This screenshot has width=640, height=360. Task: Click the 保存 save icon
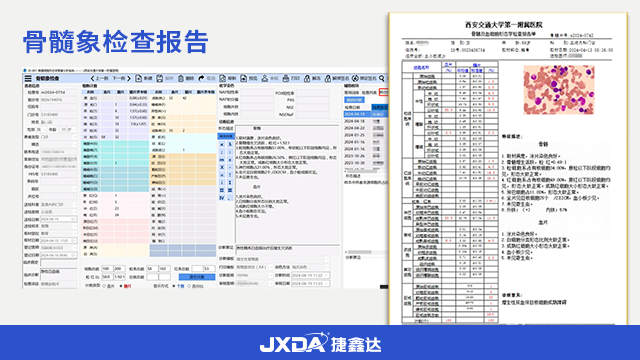[160, 78]
